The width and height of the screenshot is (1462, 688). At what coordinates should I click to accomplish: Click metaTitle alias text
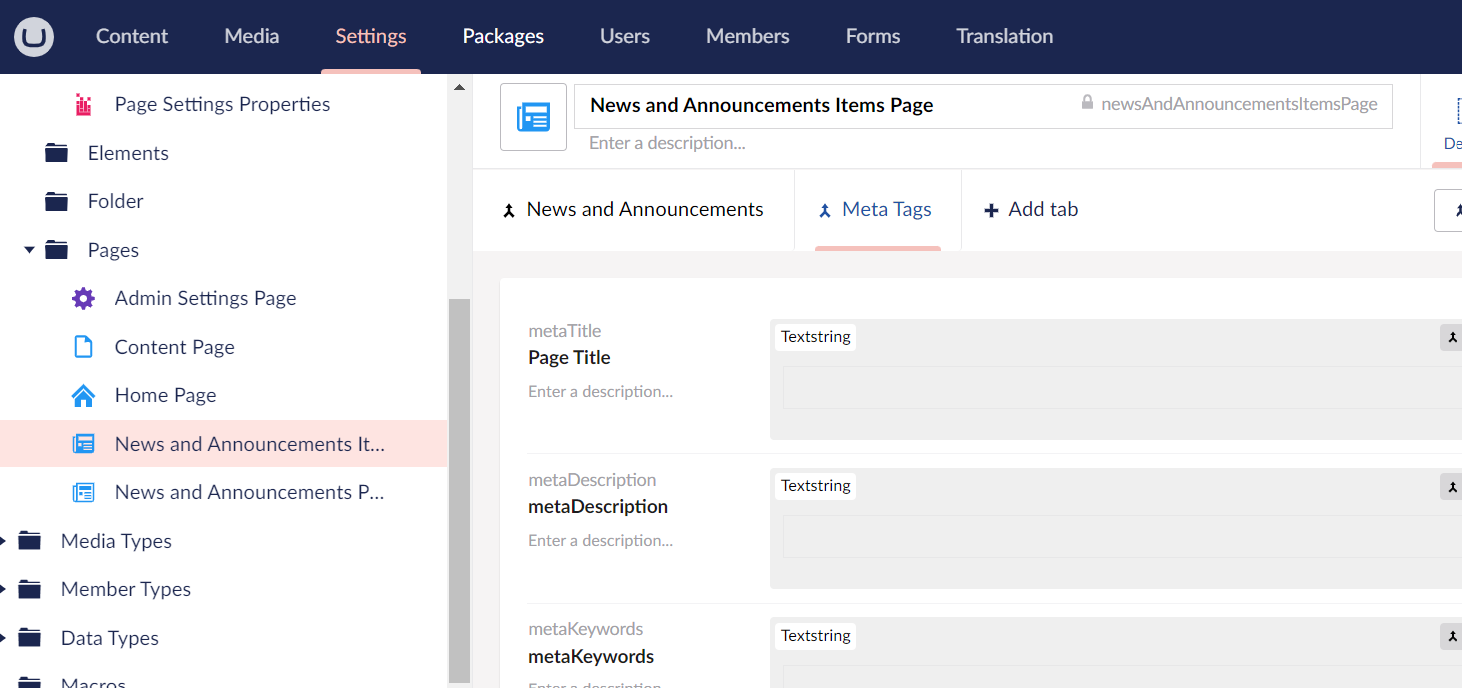565,331
